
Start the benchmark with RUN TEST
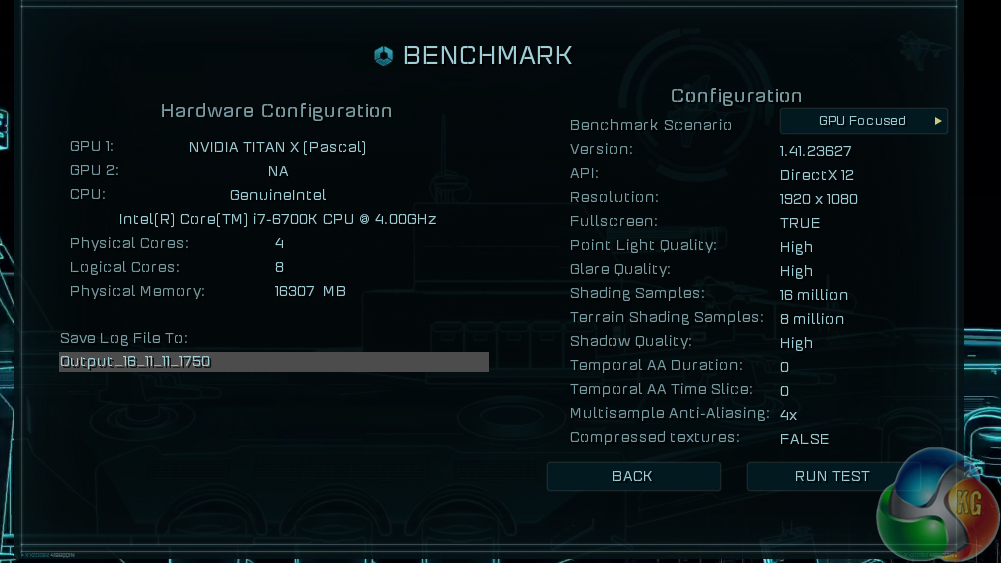tap(832, 476)
